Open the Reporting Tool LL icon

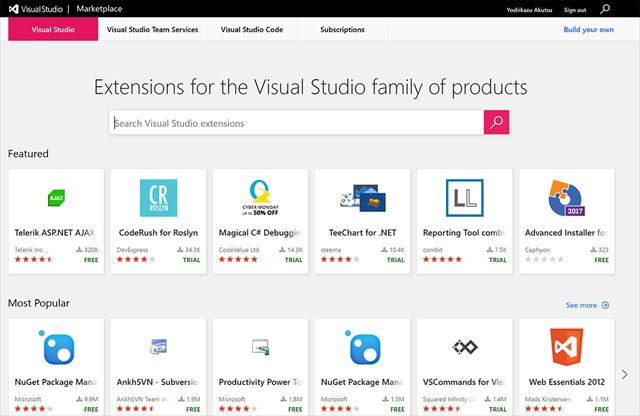(x=464, y=198)
